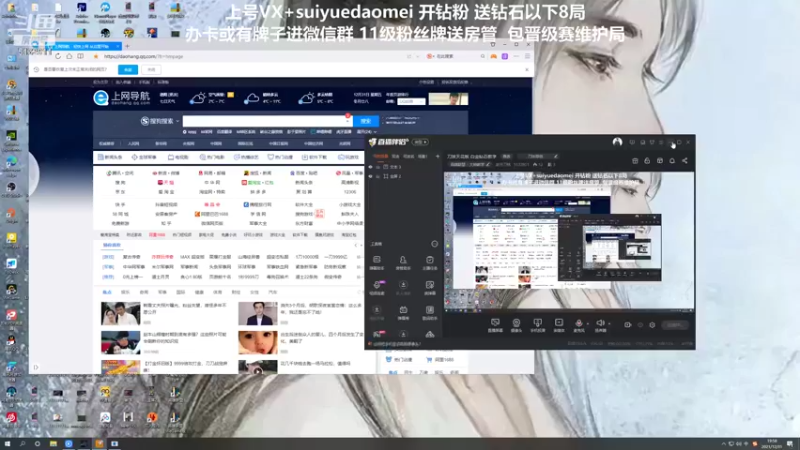Screen dimensions: 800x450
Task: Open image edit tool in second toolbox row
Action: (430, 287)
